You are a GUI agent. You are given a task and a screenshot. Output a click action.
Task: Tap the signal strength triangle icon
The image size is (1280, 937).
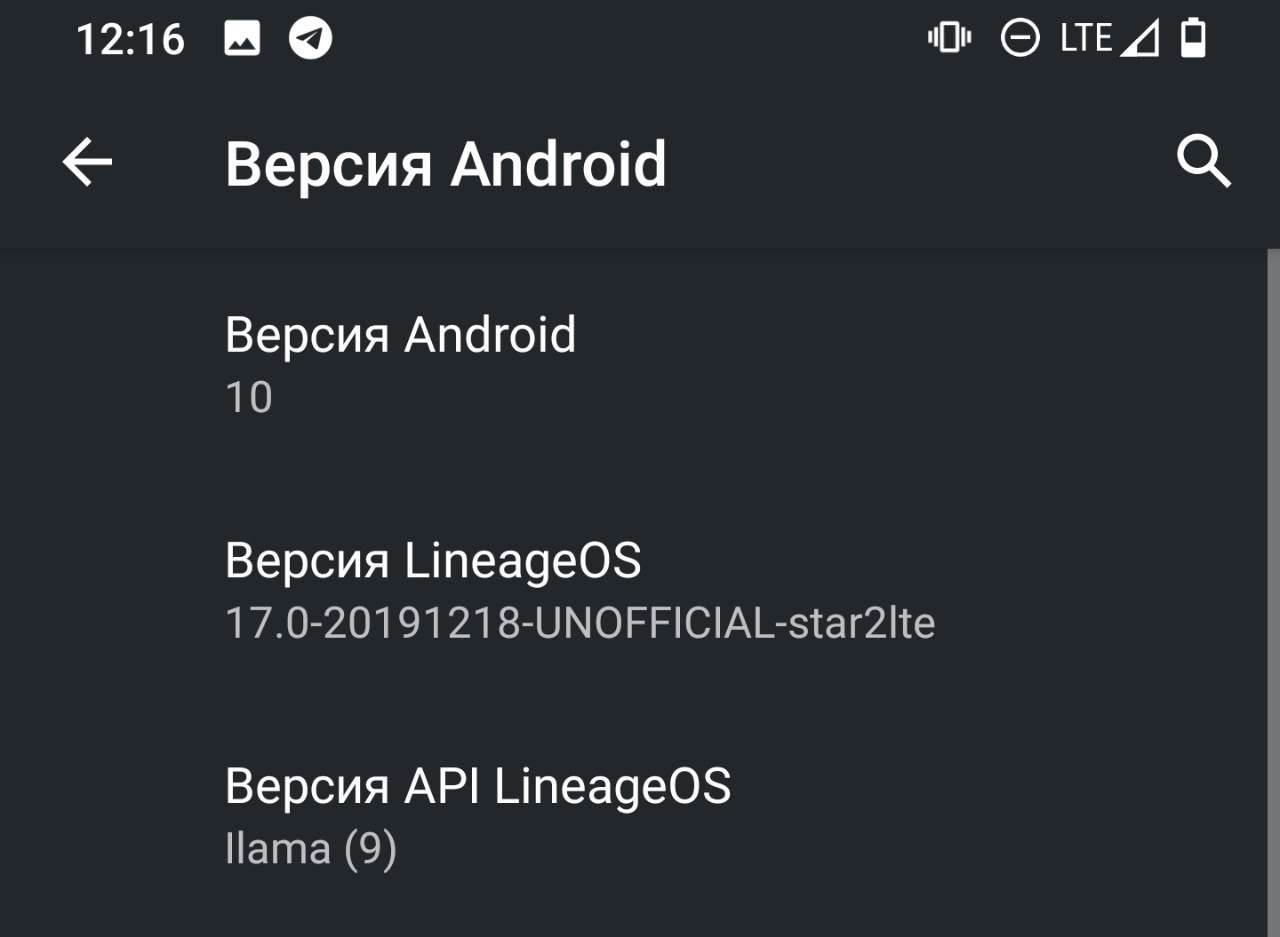coord(1139,39)
